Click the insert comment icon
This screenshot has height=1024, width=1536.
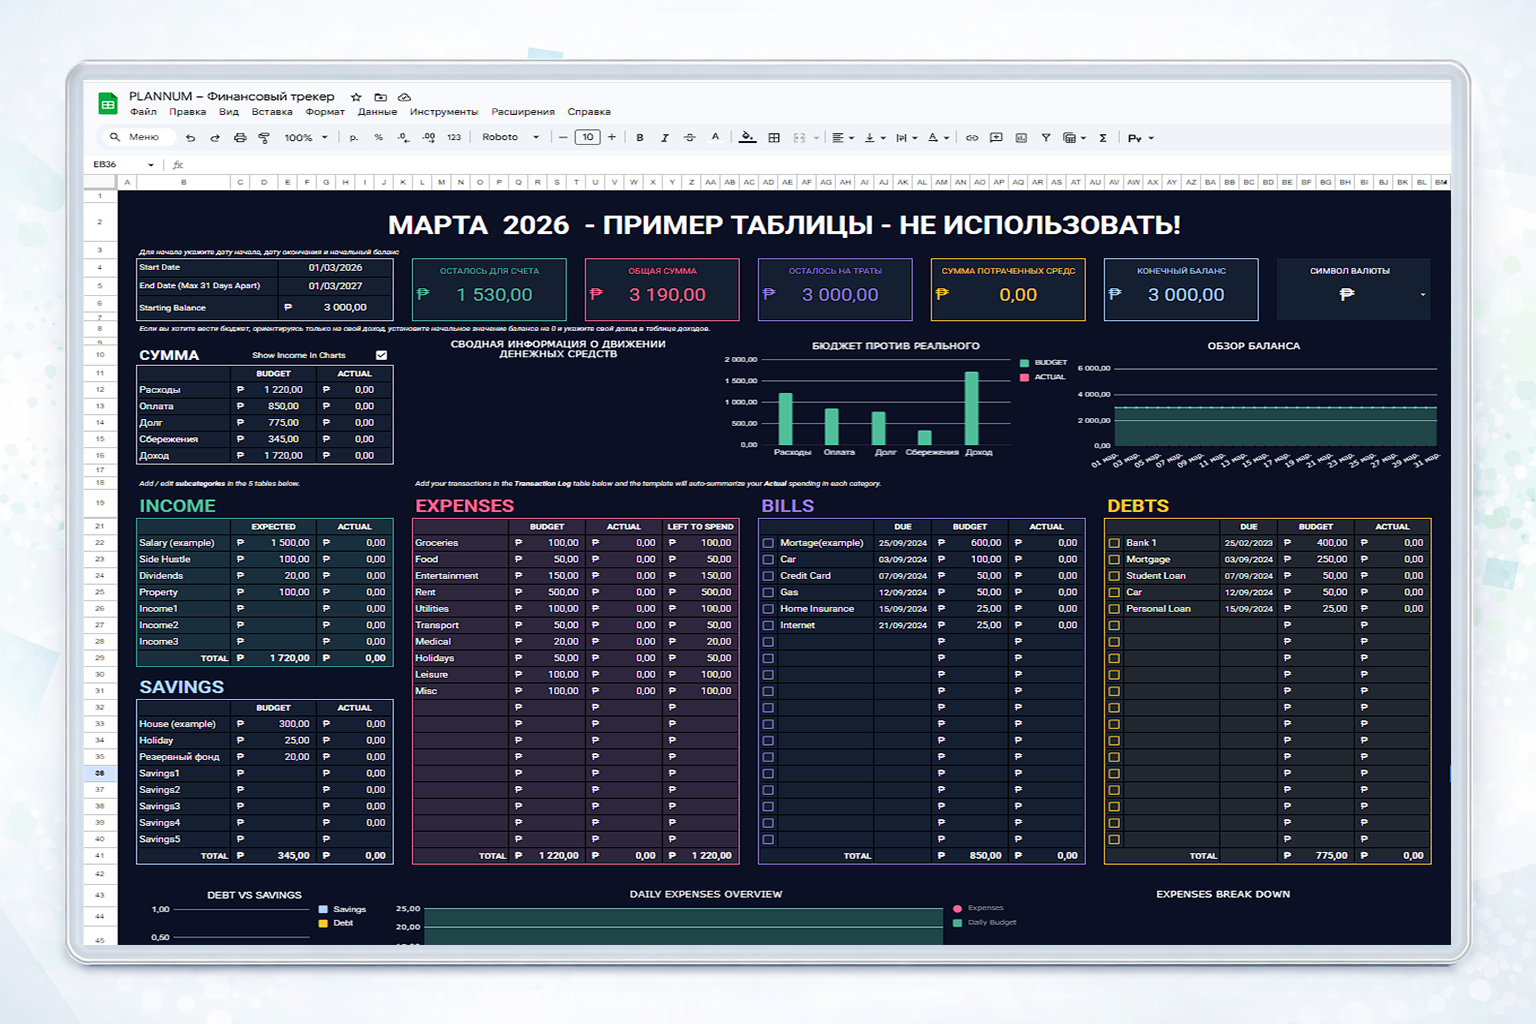996,137
